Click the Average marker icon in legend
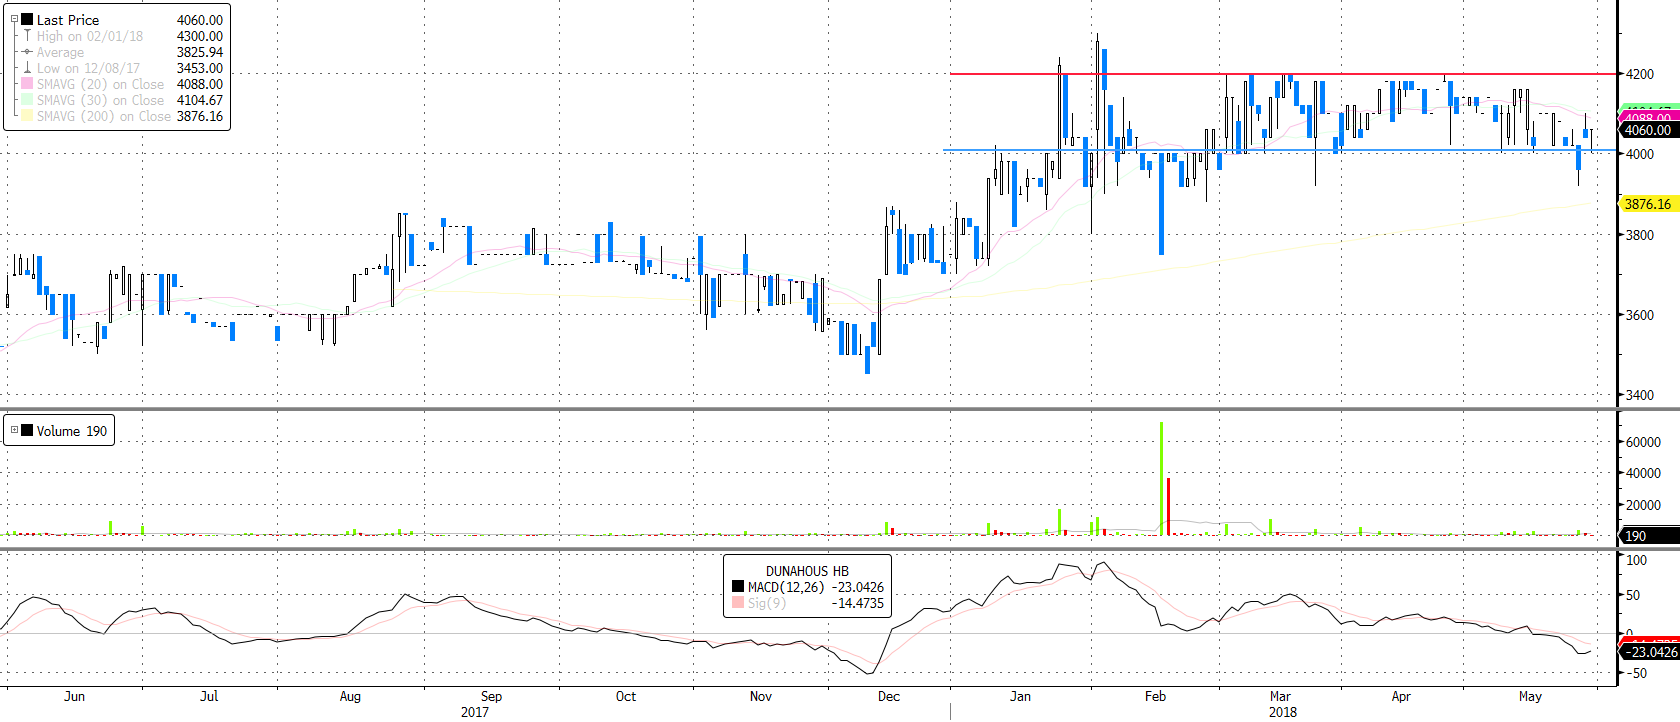 27,52
